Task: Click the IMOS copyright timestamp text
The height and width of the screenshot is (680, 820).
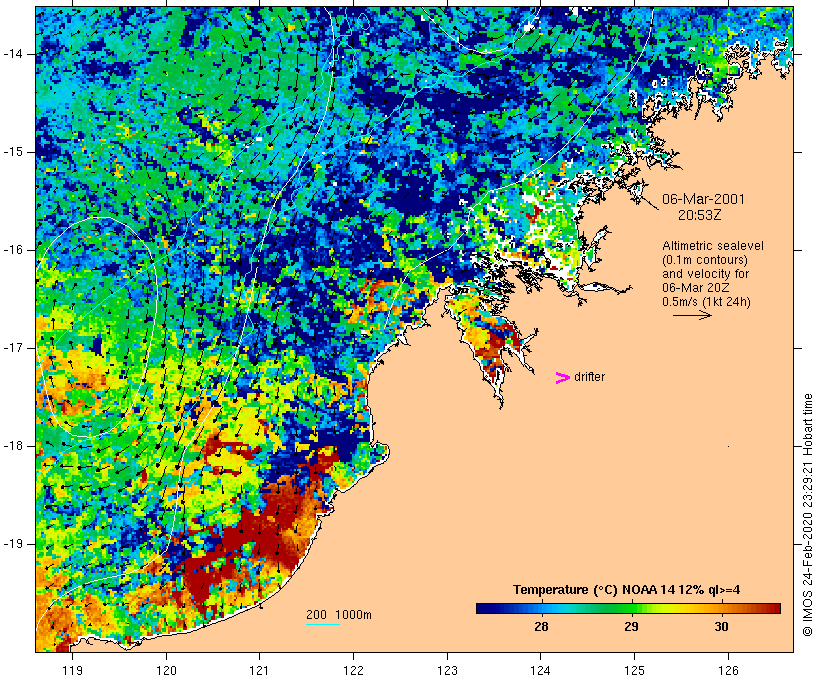Action: 807,515
